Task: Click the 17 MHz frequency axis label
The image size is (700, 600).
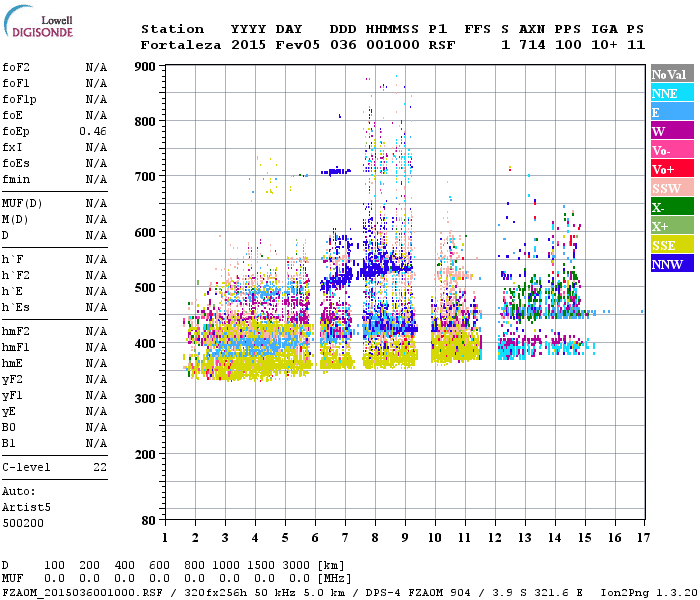Action: coord(643,538)
